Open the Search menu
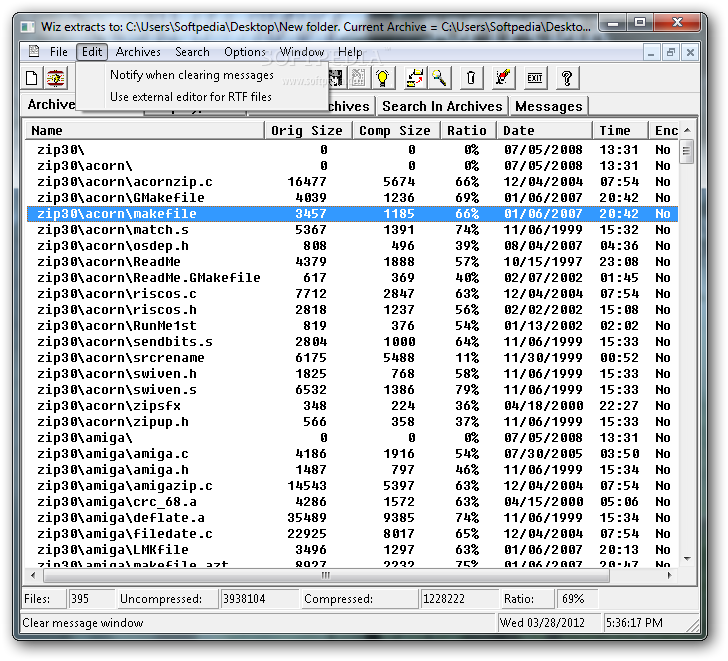The width and height of the screenshot is (728, 661). coord(192,52)
